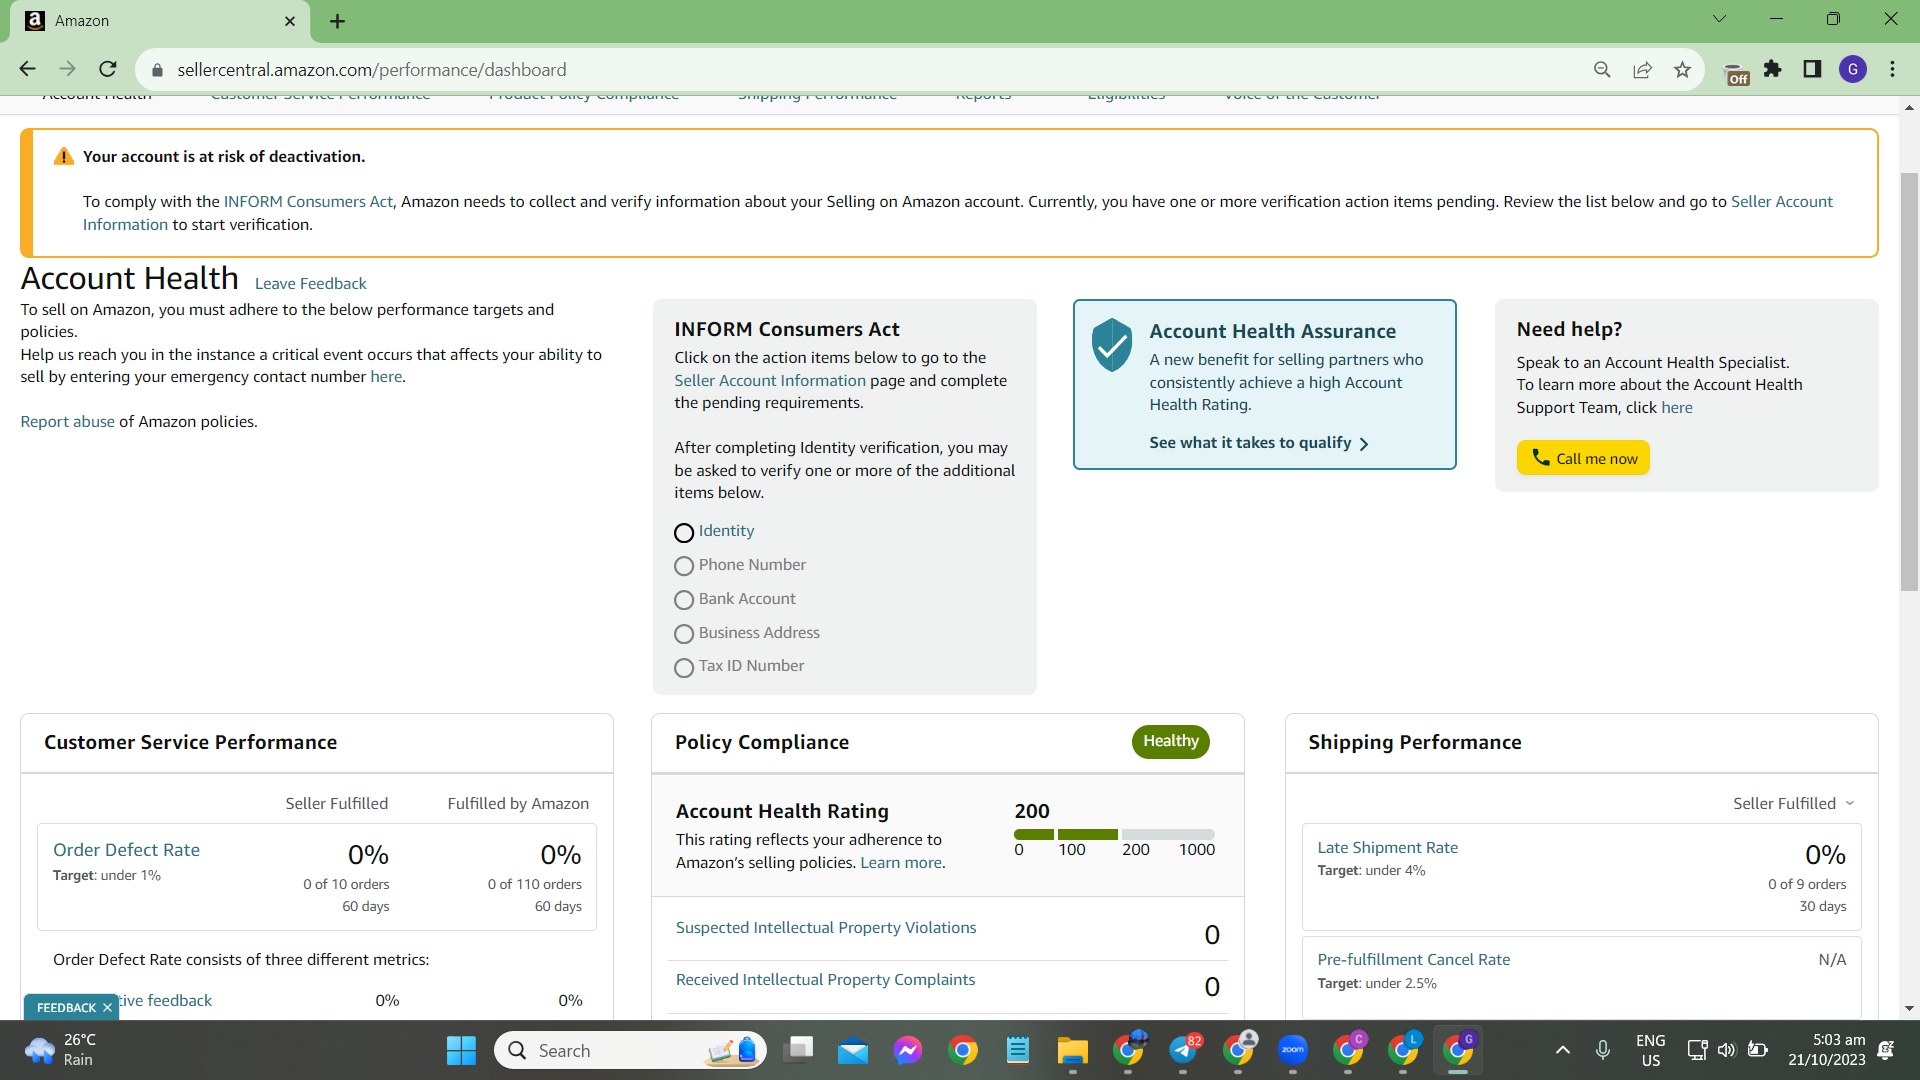Share this page using the share icon
Image resolution: width=1920 pixels, height=1080 pixels.
tap(1642, 69)
